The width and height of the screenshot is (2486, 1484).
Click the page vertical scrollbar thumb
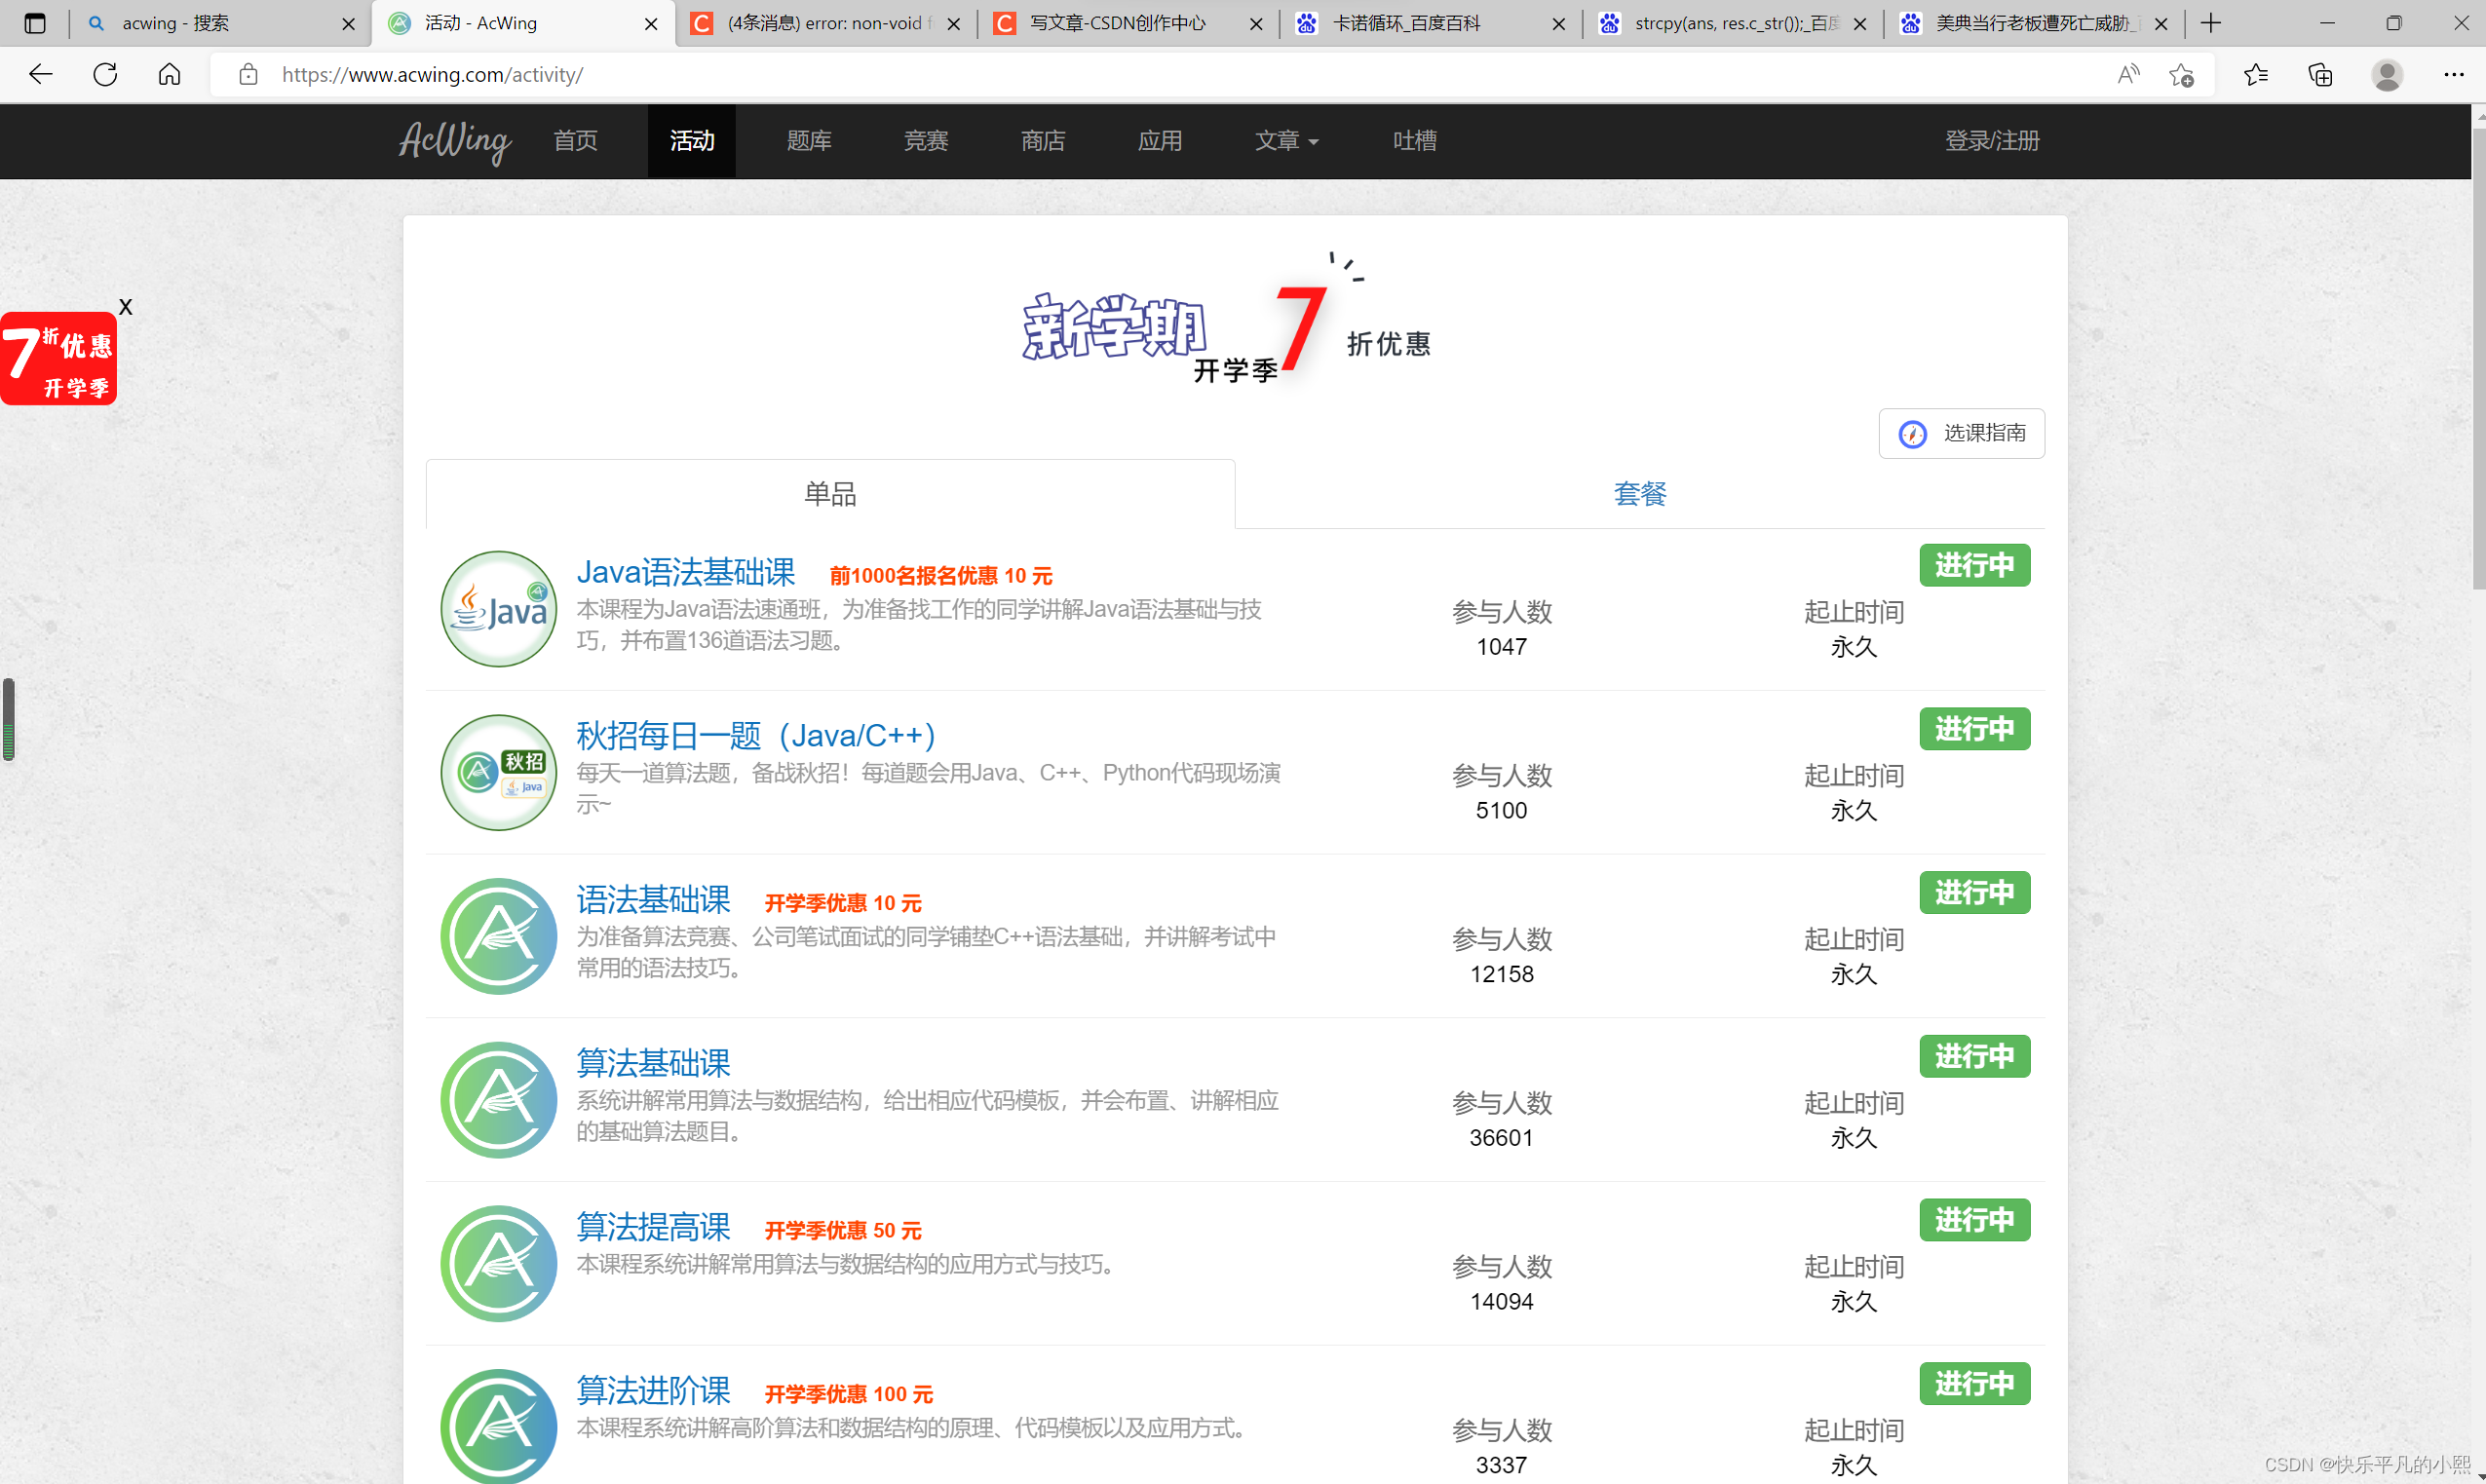click(2478, 360)
